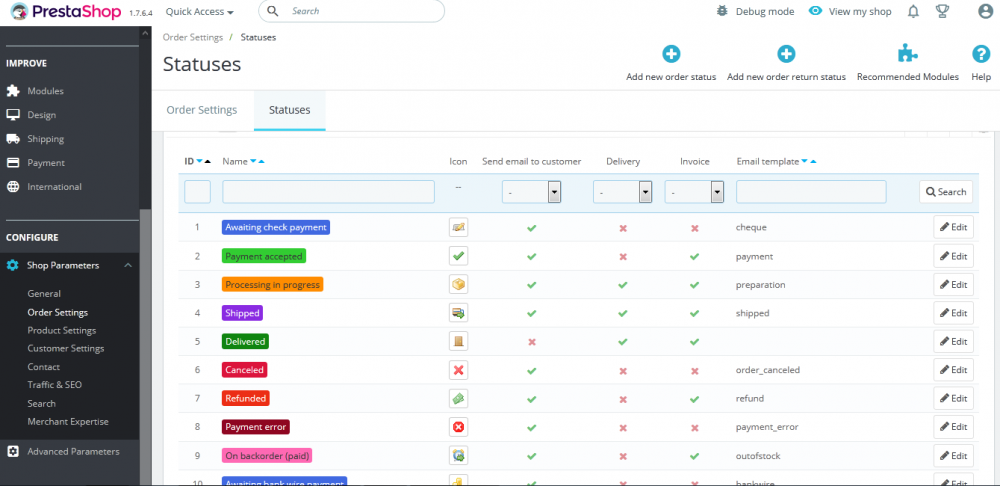Collapse the Shop Parameters menu chevron
The height and width of the screenshot is (486, 1000).
128,265
